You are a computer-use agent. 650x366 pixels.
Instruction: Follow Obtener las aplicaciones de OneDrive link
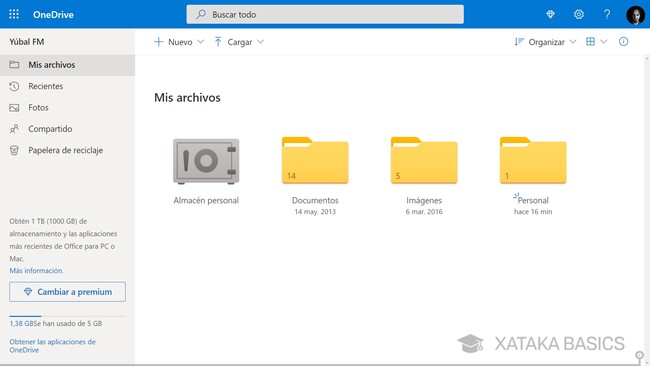coord(52,346)
